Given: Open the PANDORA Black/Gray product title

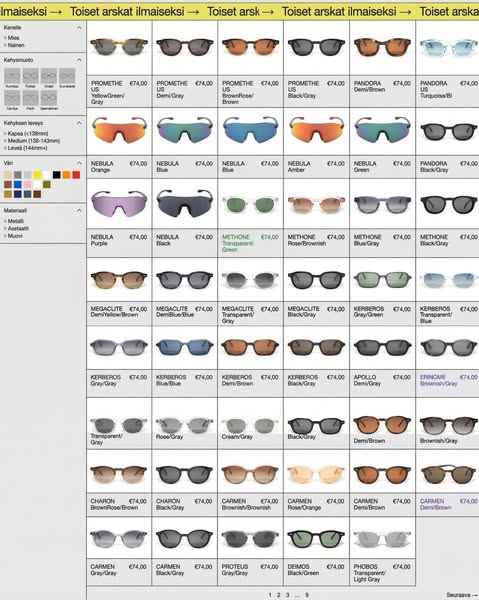Looking at the screenshot, I should point(434,166).
